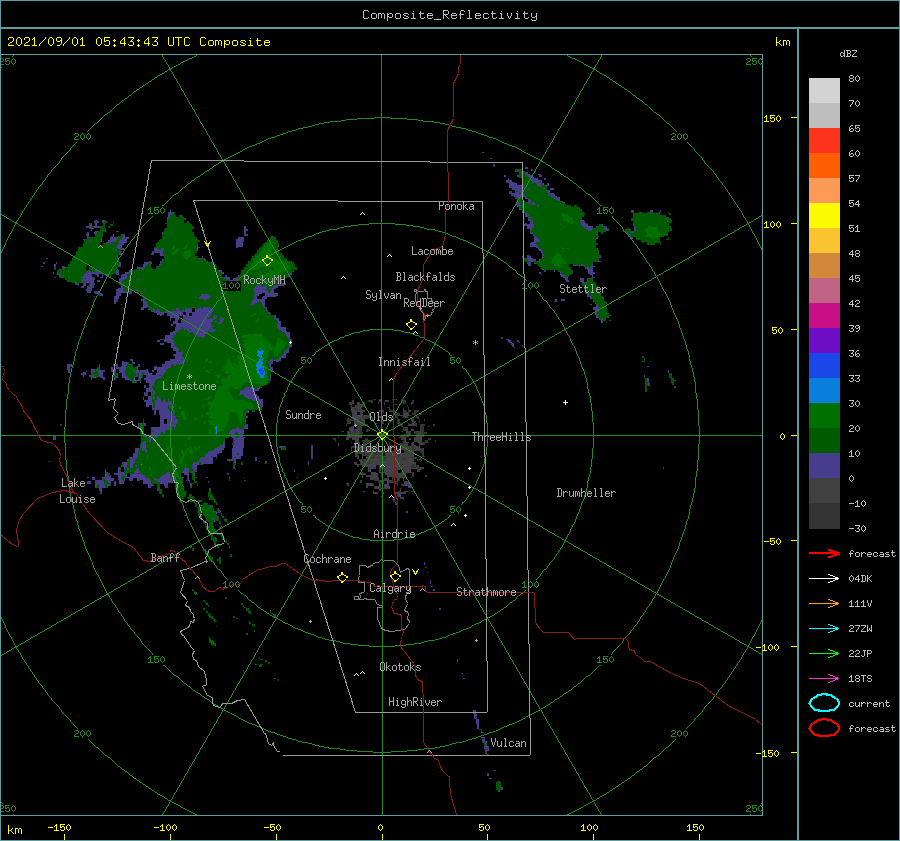
Task: Click the Cochrane city label
Action: click(327, 559)
